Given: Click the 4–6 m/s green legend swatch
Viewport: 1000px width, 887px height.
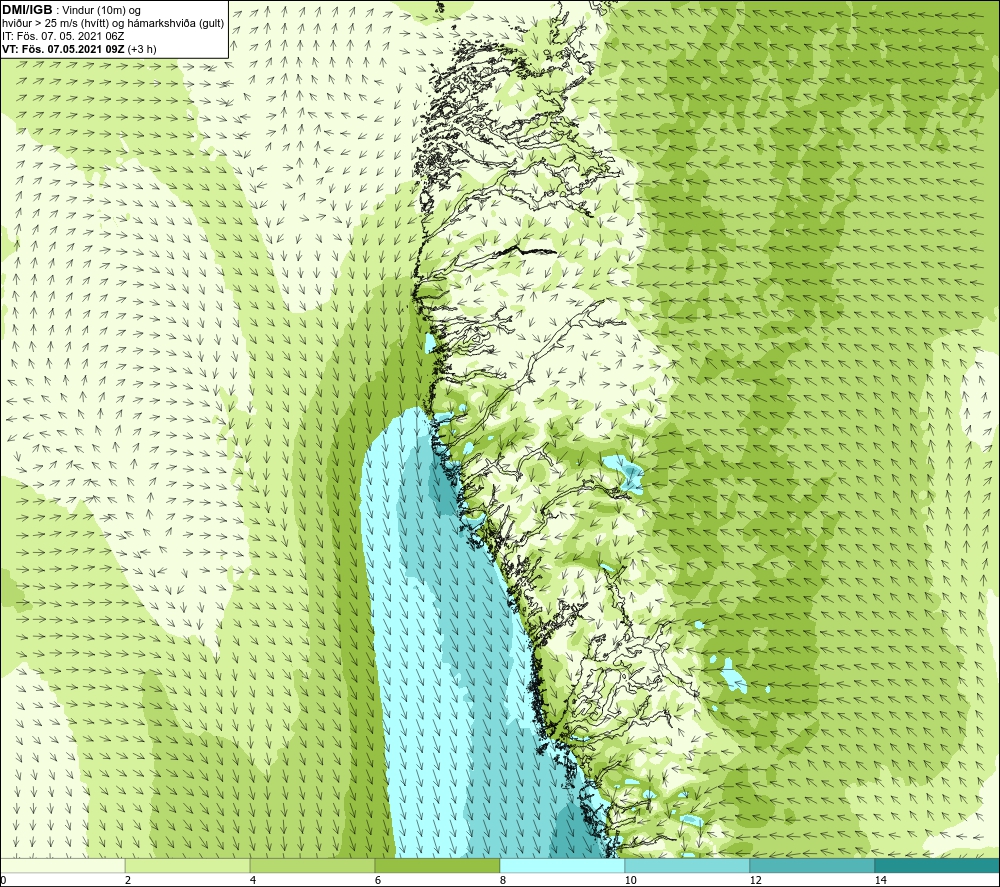Looking at the screenshot, I should [x=312, y=865].
